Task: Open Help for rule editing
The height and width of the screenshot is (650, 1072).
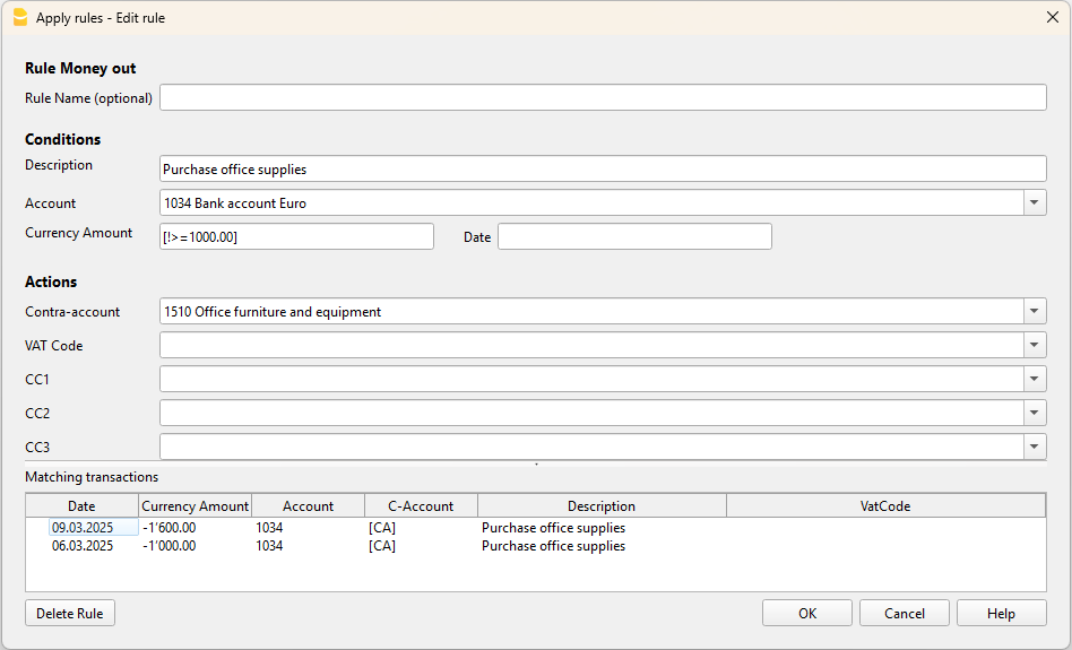Action: (x=1001, y=612)
